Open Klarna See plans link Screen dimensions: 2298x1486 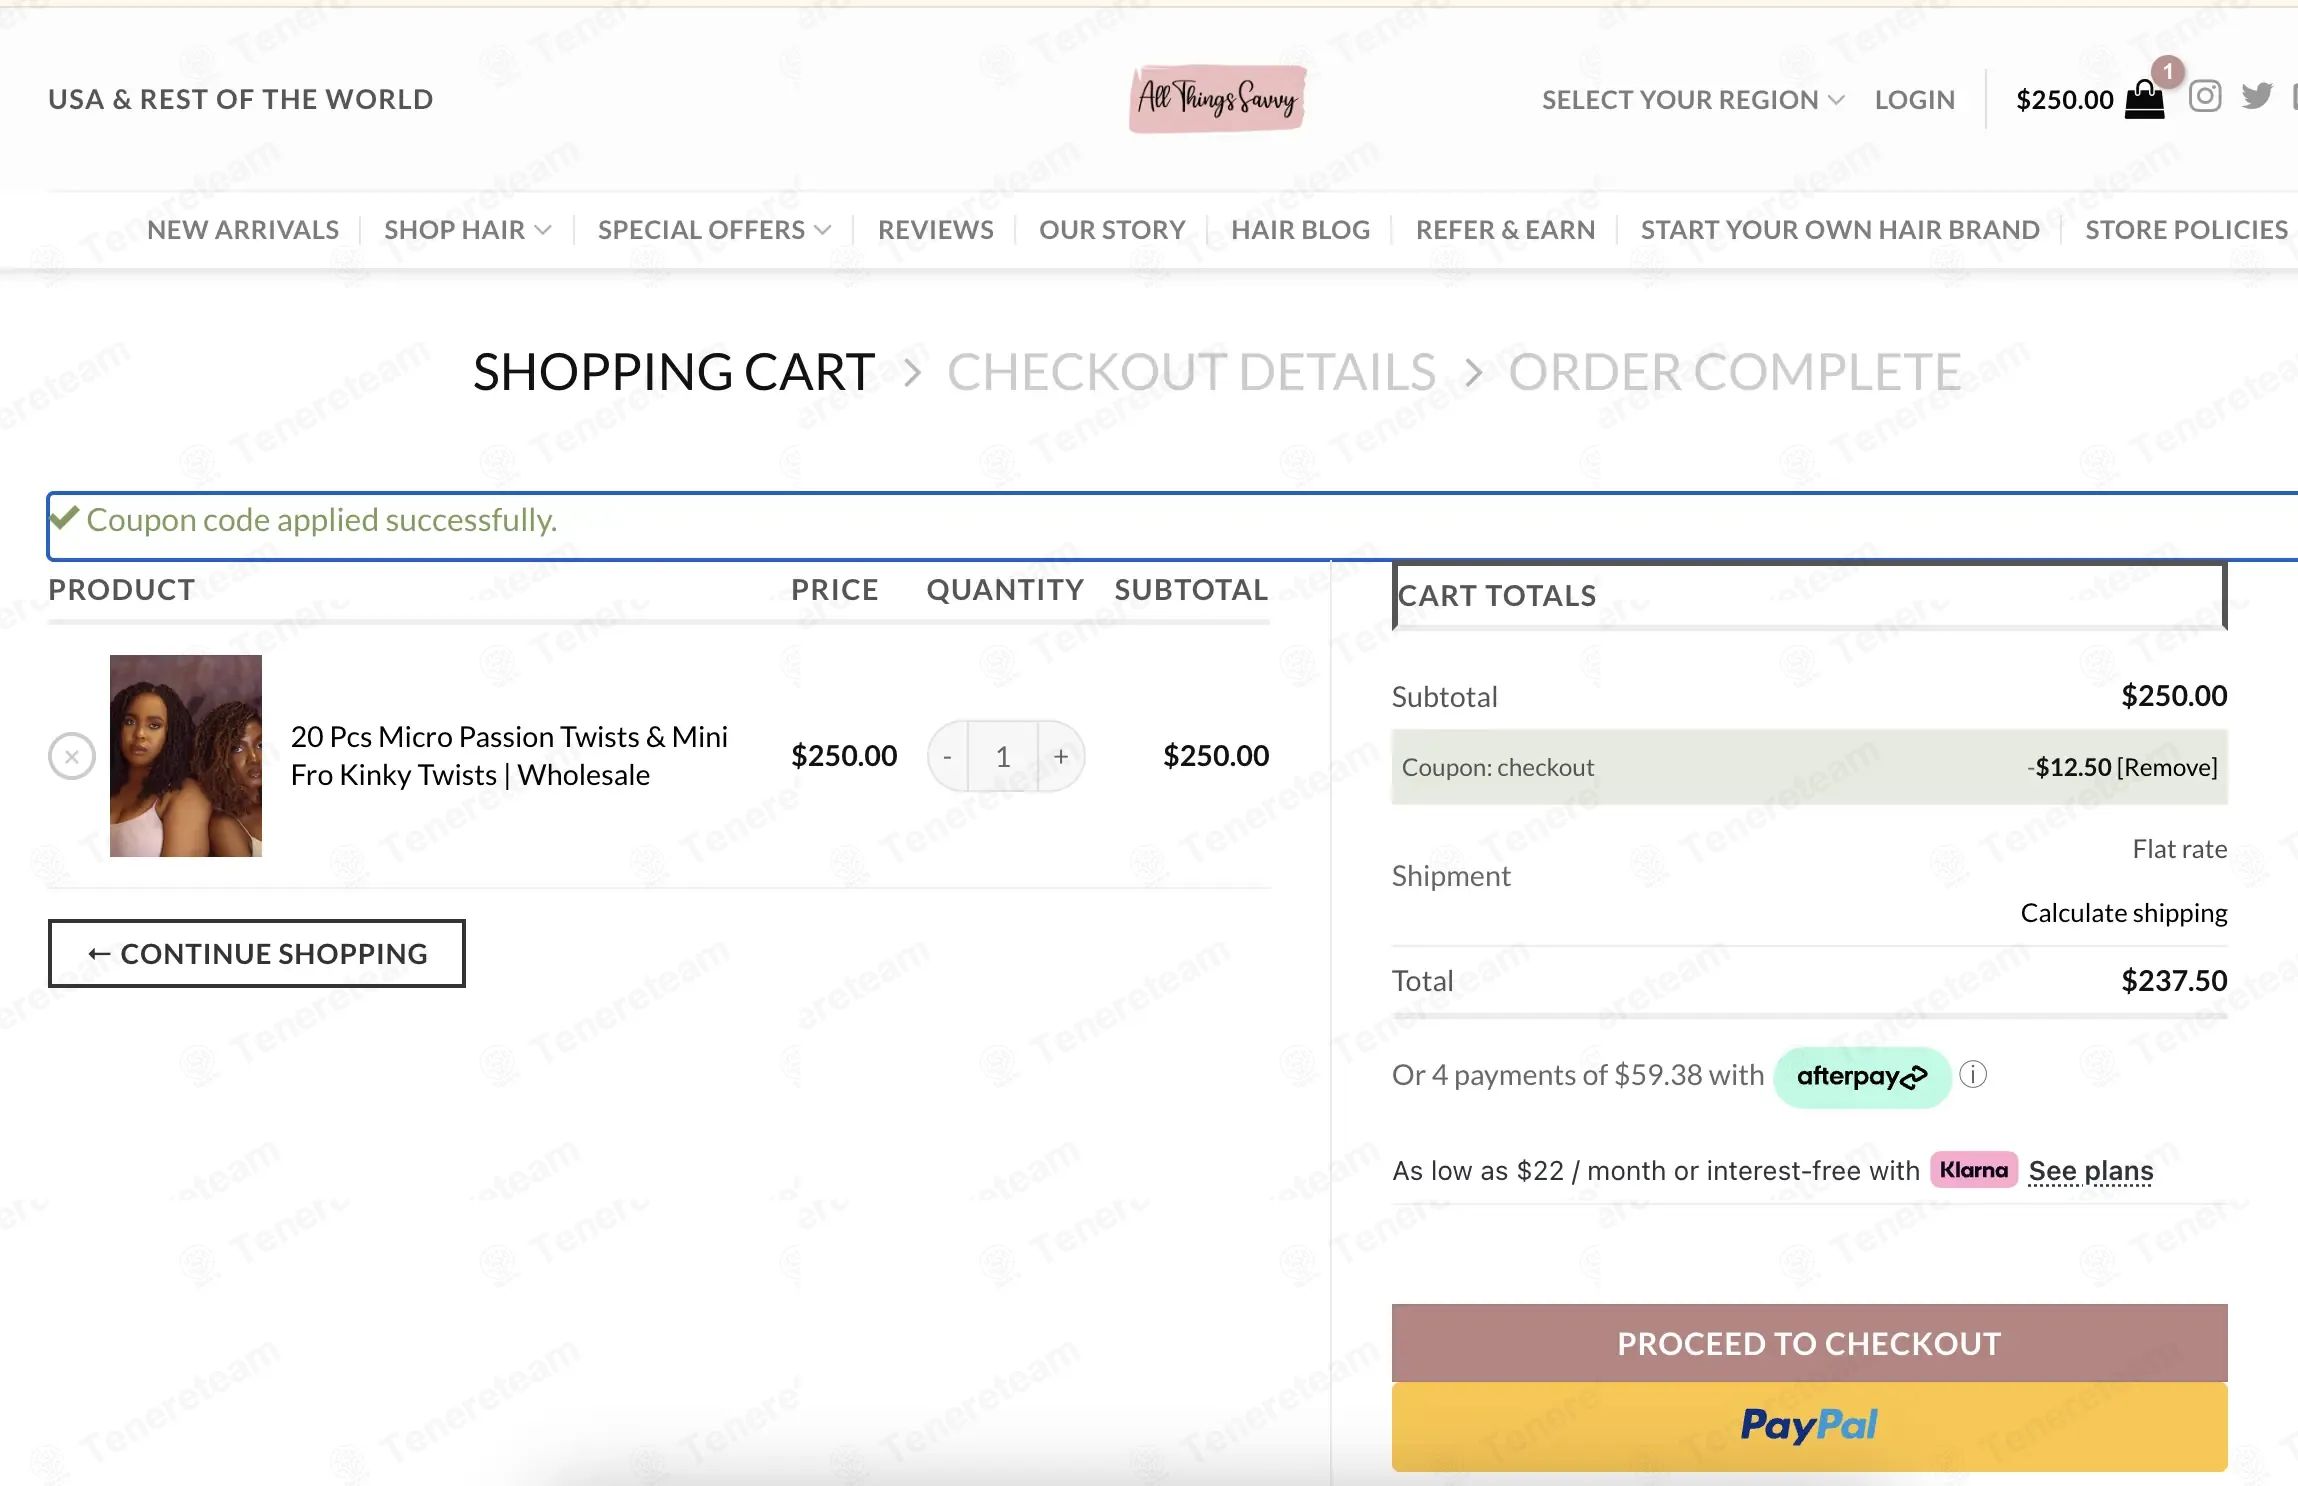tap(2091, 1171)
